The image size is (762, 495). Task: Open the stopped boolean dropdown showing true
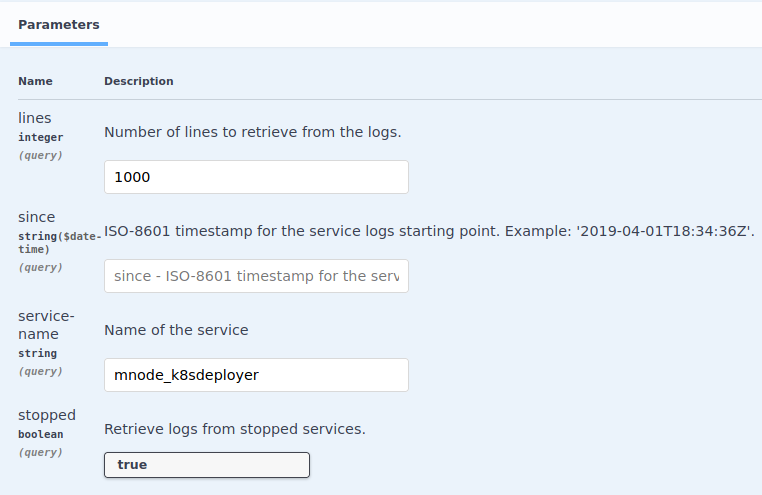[x=207, y=465]
